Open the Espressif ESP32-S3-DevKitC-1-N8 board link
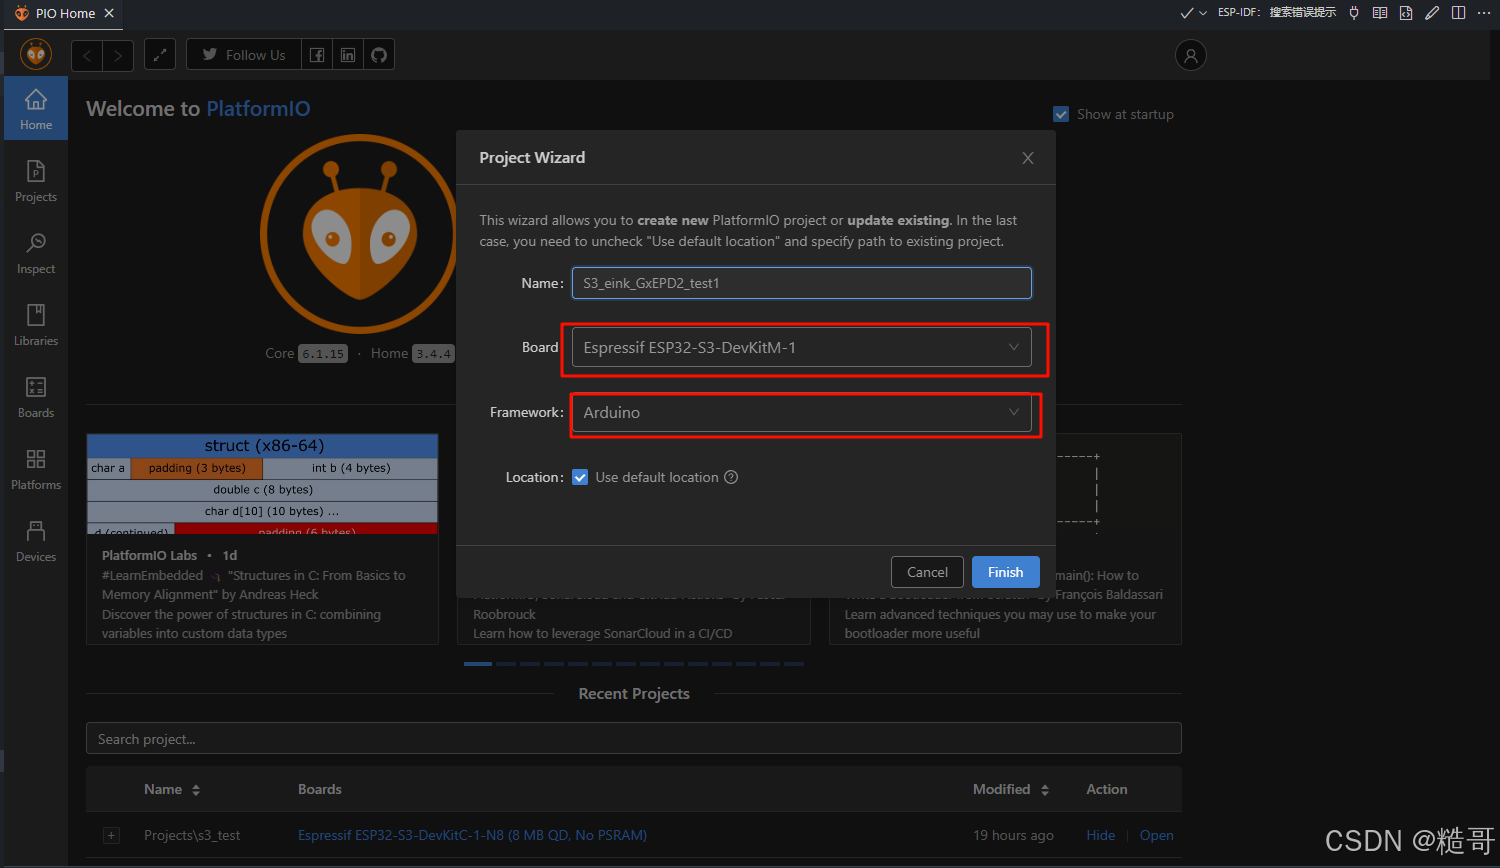The image size is (1500, 868). (x=472, y=835)
